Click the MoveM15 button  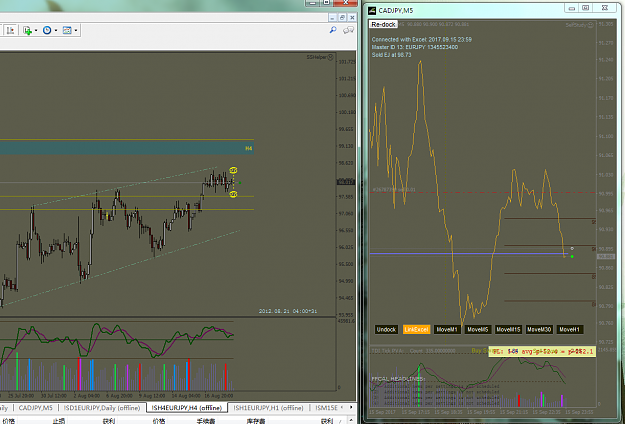(x=508, y=330)
